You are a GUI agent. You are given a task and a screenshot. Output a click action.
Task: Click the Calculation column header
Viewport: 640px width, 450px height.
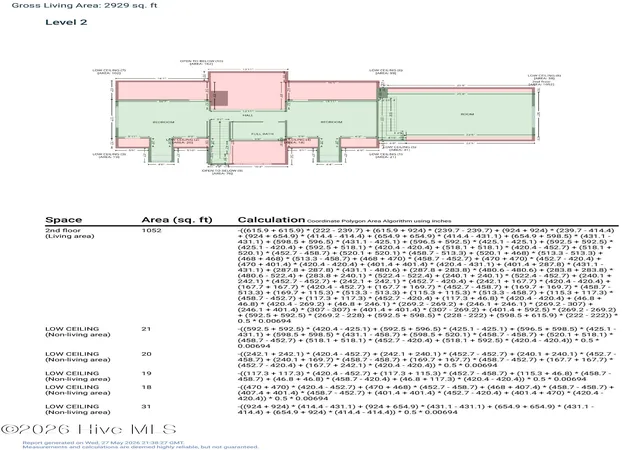271,220
